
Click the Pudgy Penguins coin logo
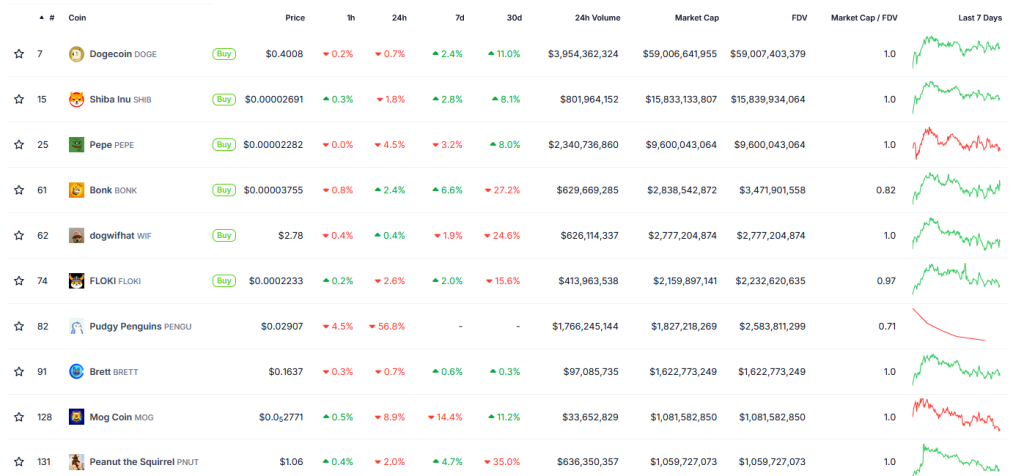[76, 326]
